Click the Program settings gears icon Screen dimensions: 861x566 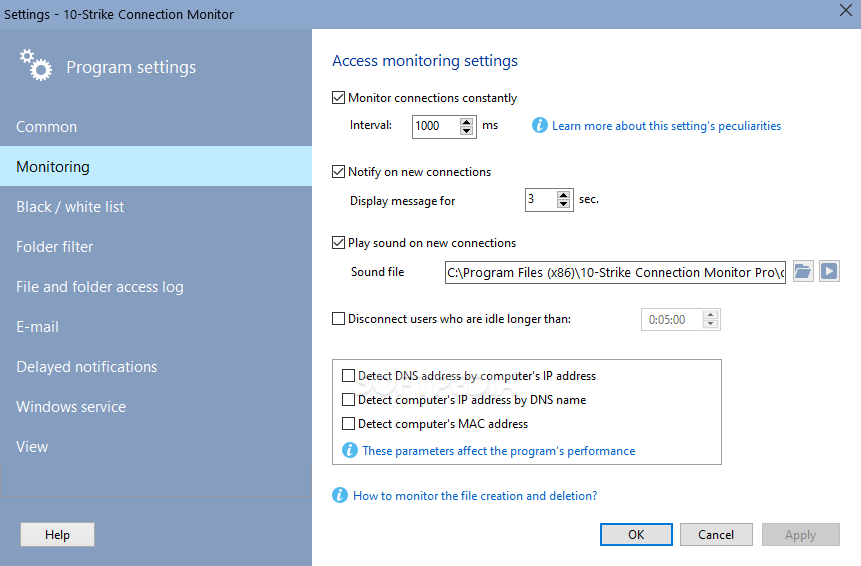click(36, 65)
